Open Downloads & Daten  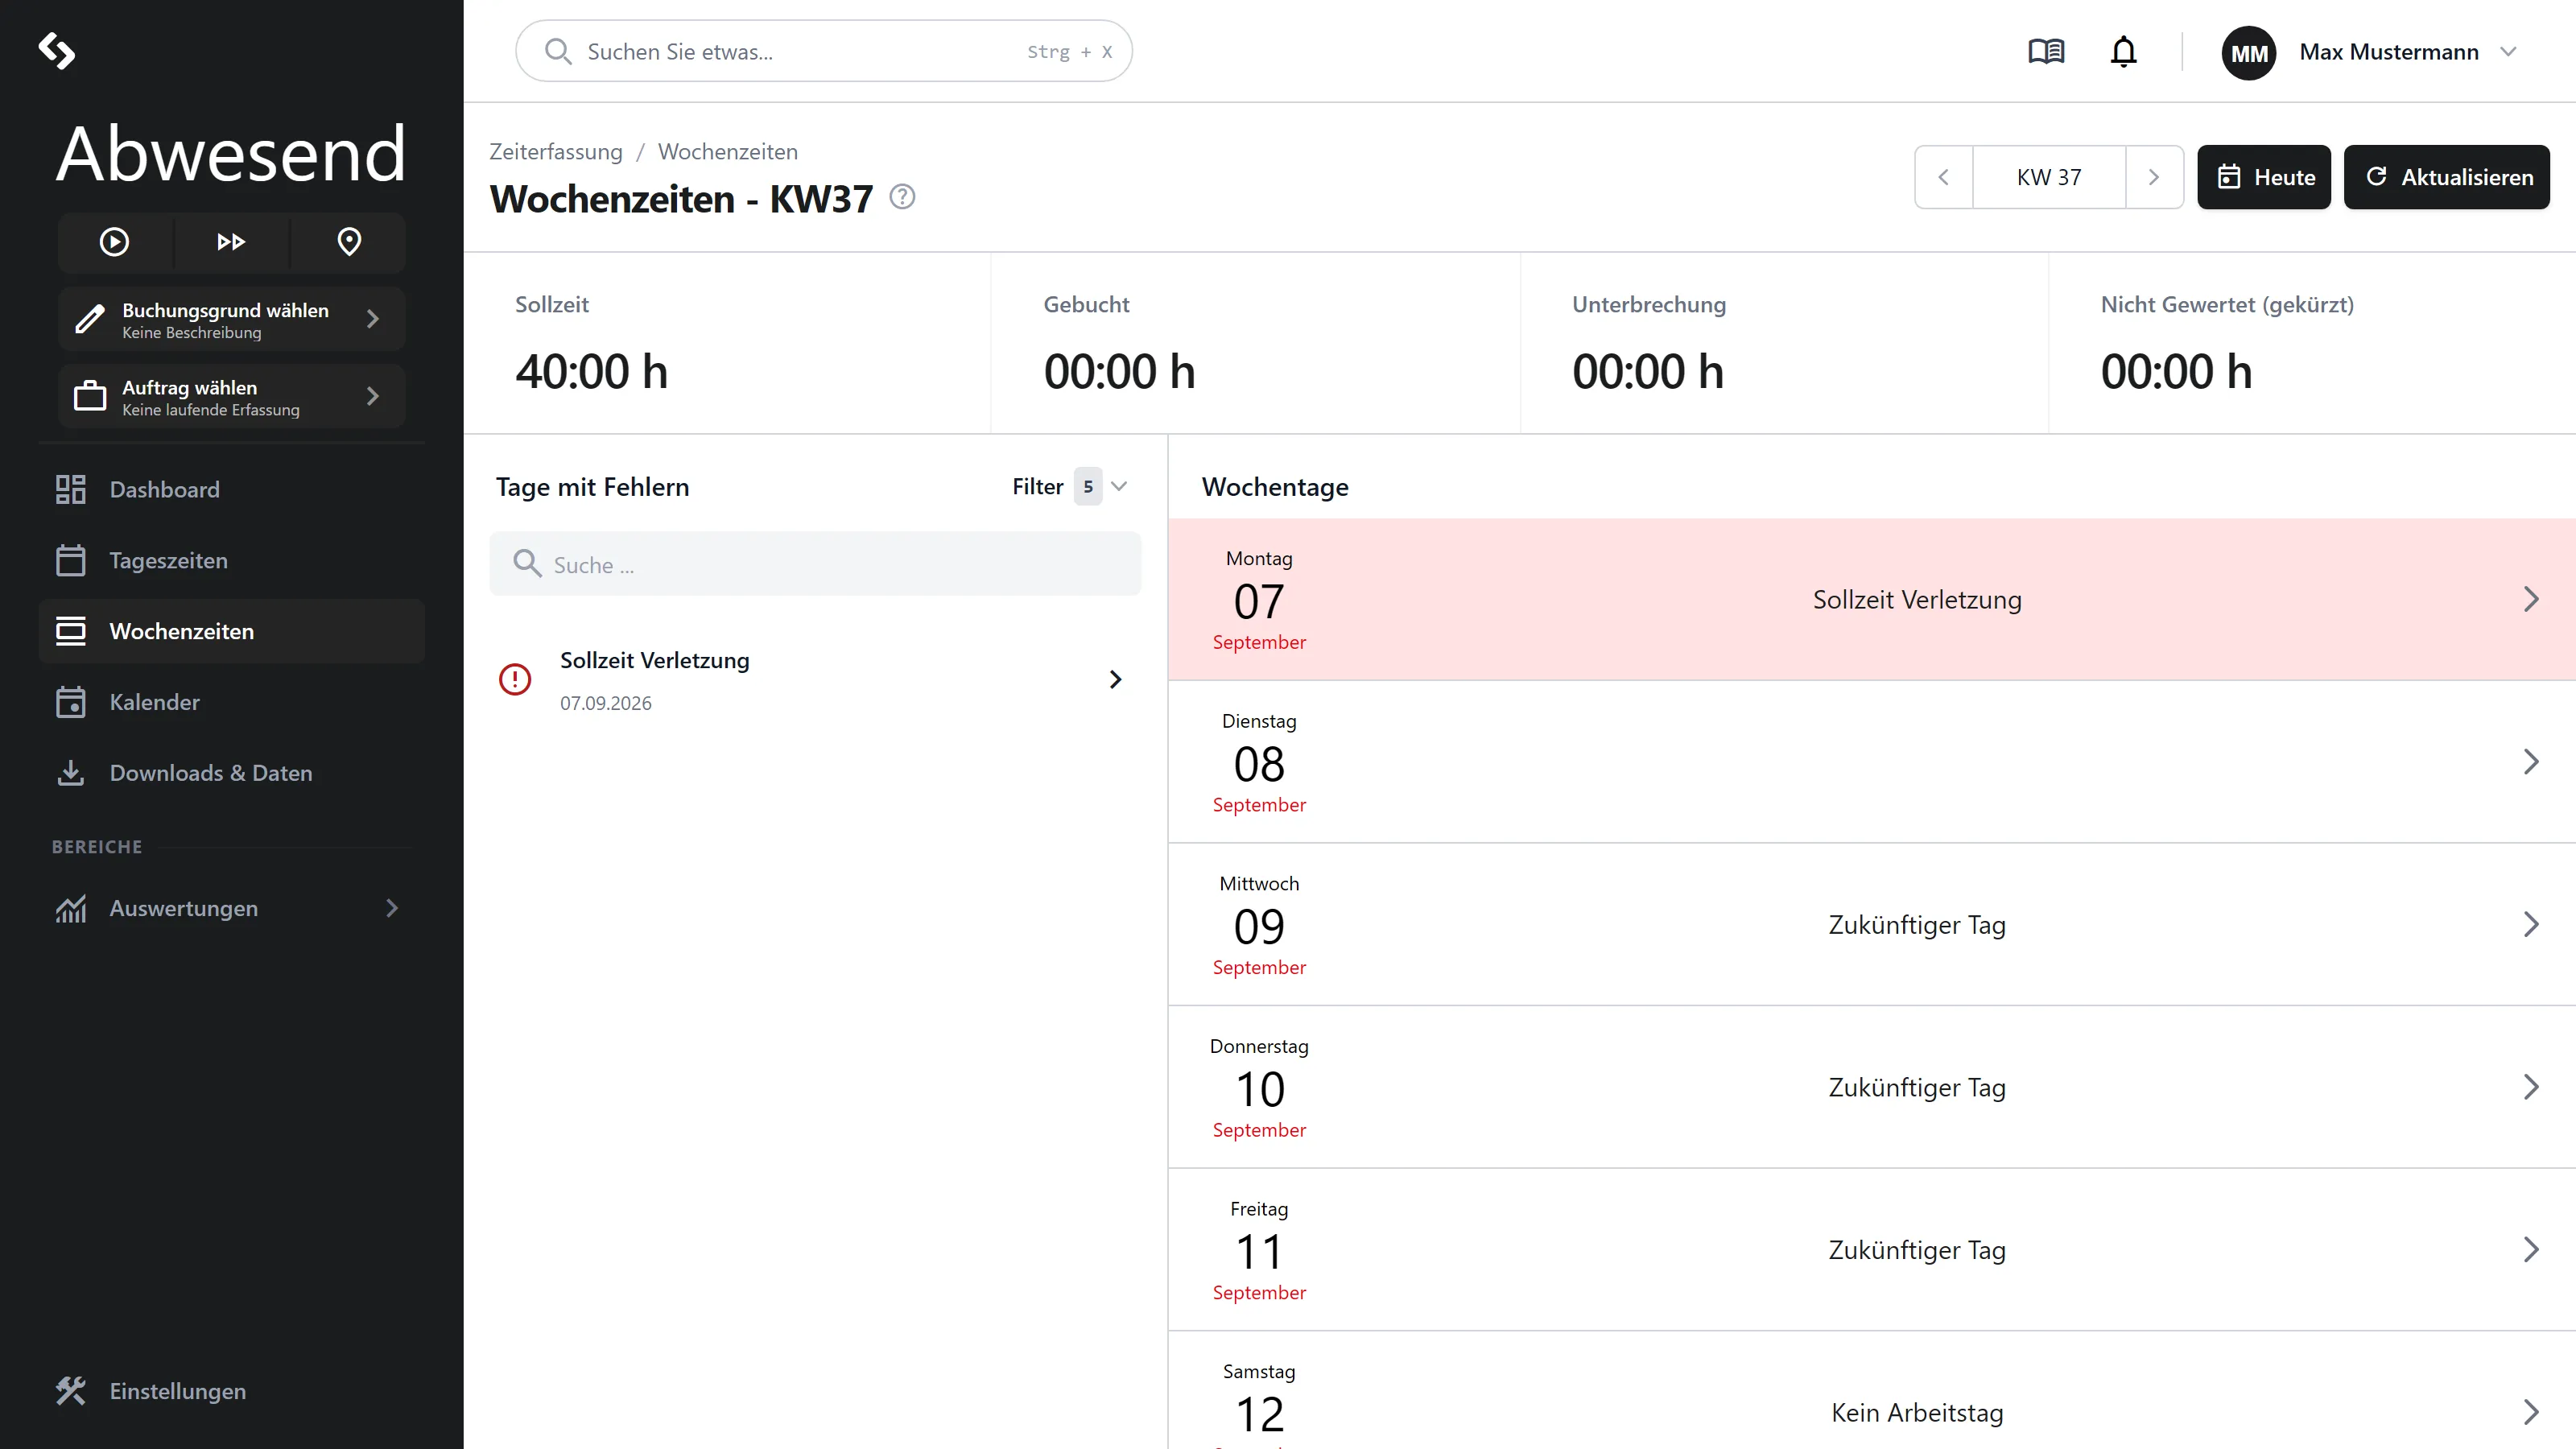click(231, 774)
